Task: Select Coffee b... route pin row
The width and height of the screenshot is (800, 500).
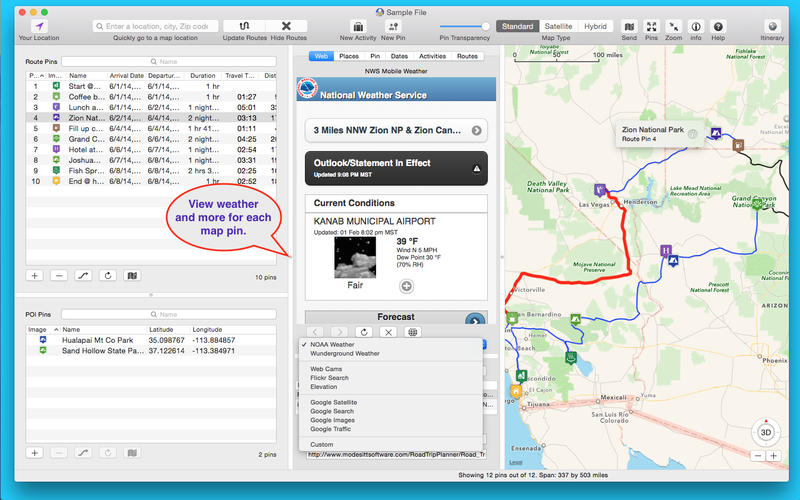Action: (151, 97)
